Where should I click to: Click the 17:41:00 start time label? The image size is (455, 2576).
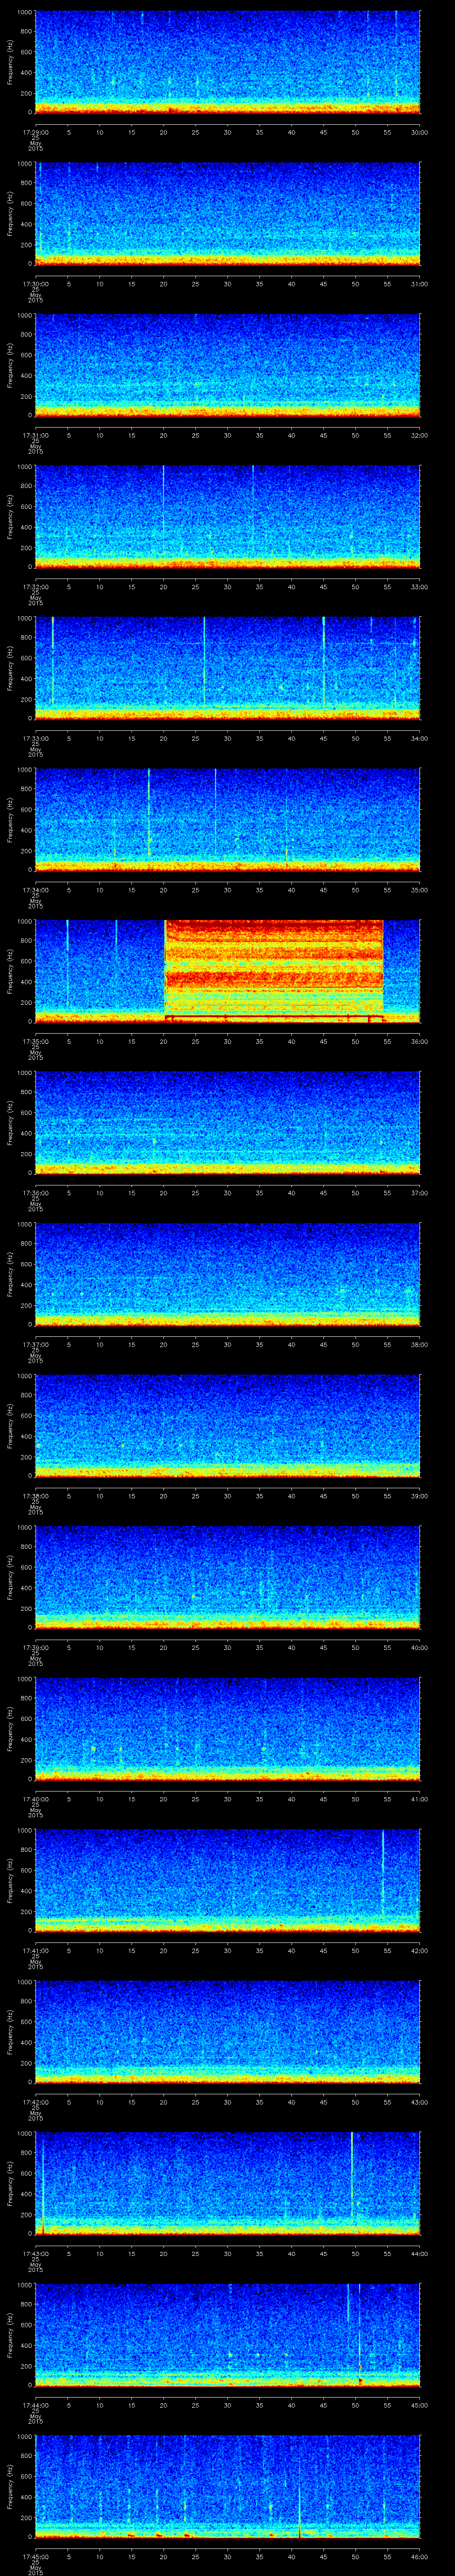pos(35,1950)
